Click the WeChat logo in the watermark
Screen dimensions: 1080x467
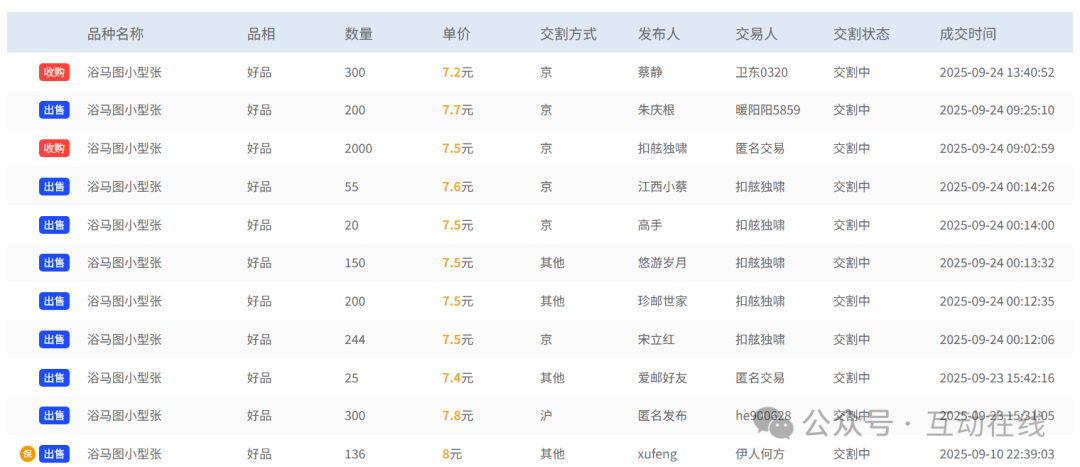780,424
